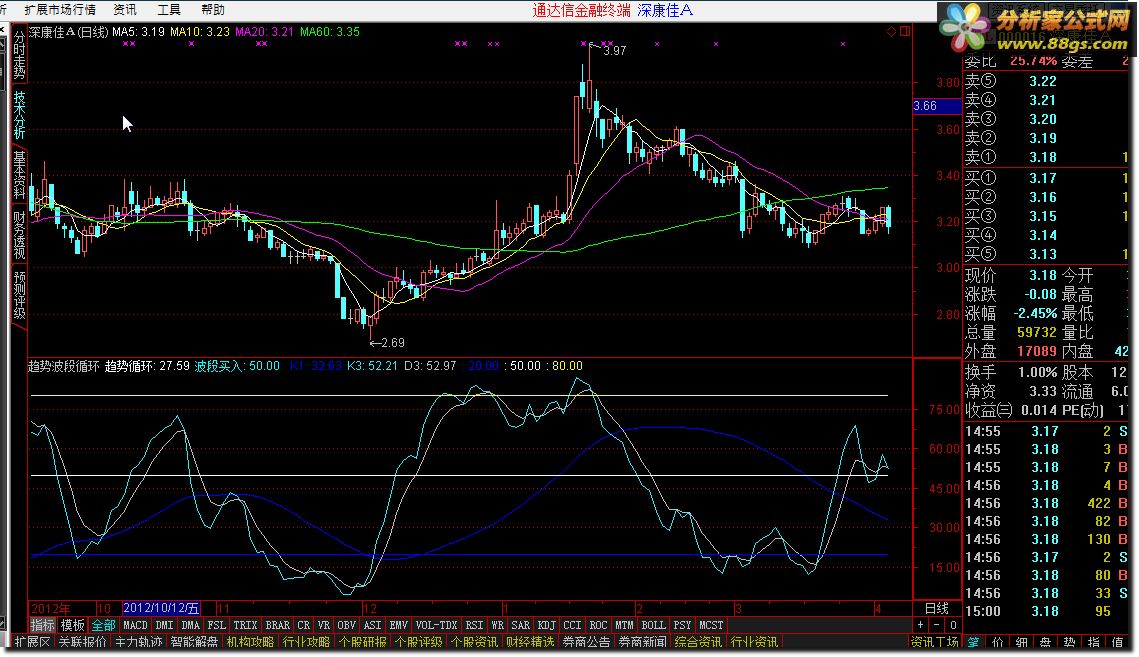The width and height of the screenshot is (1139, 657).
Task: Switch to the 技术分析 side tab
Action: [19, 115]
